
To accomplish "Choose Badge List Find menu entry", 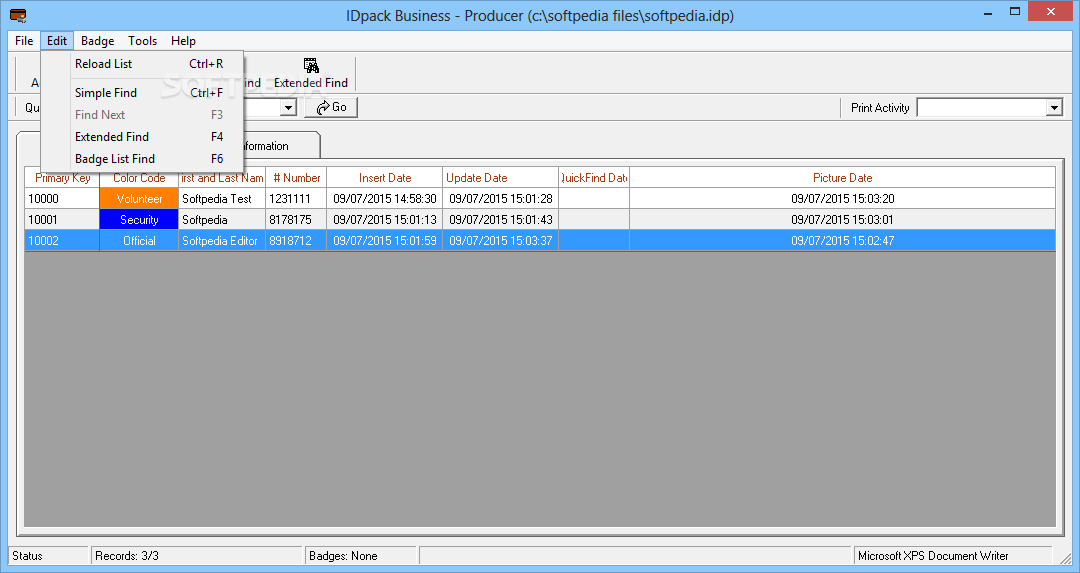I will coord(142,158).
